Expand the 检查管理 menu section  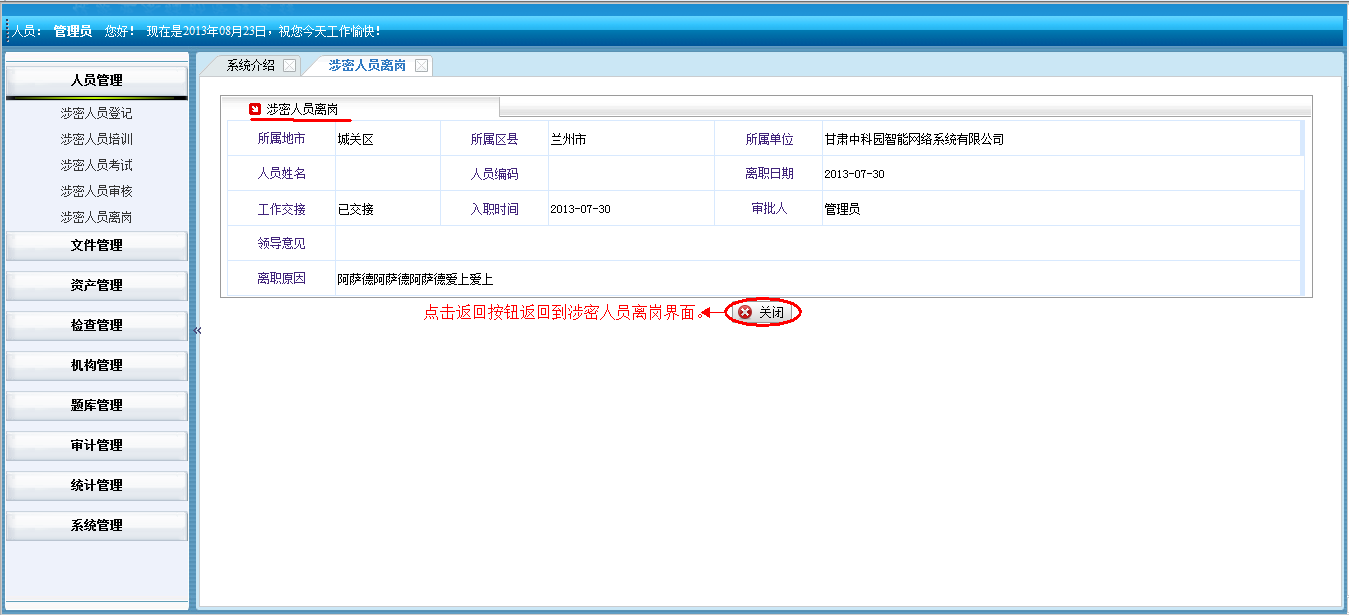tap(97, 325)
